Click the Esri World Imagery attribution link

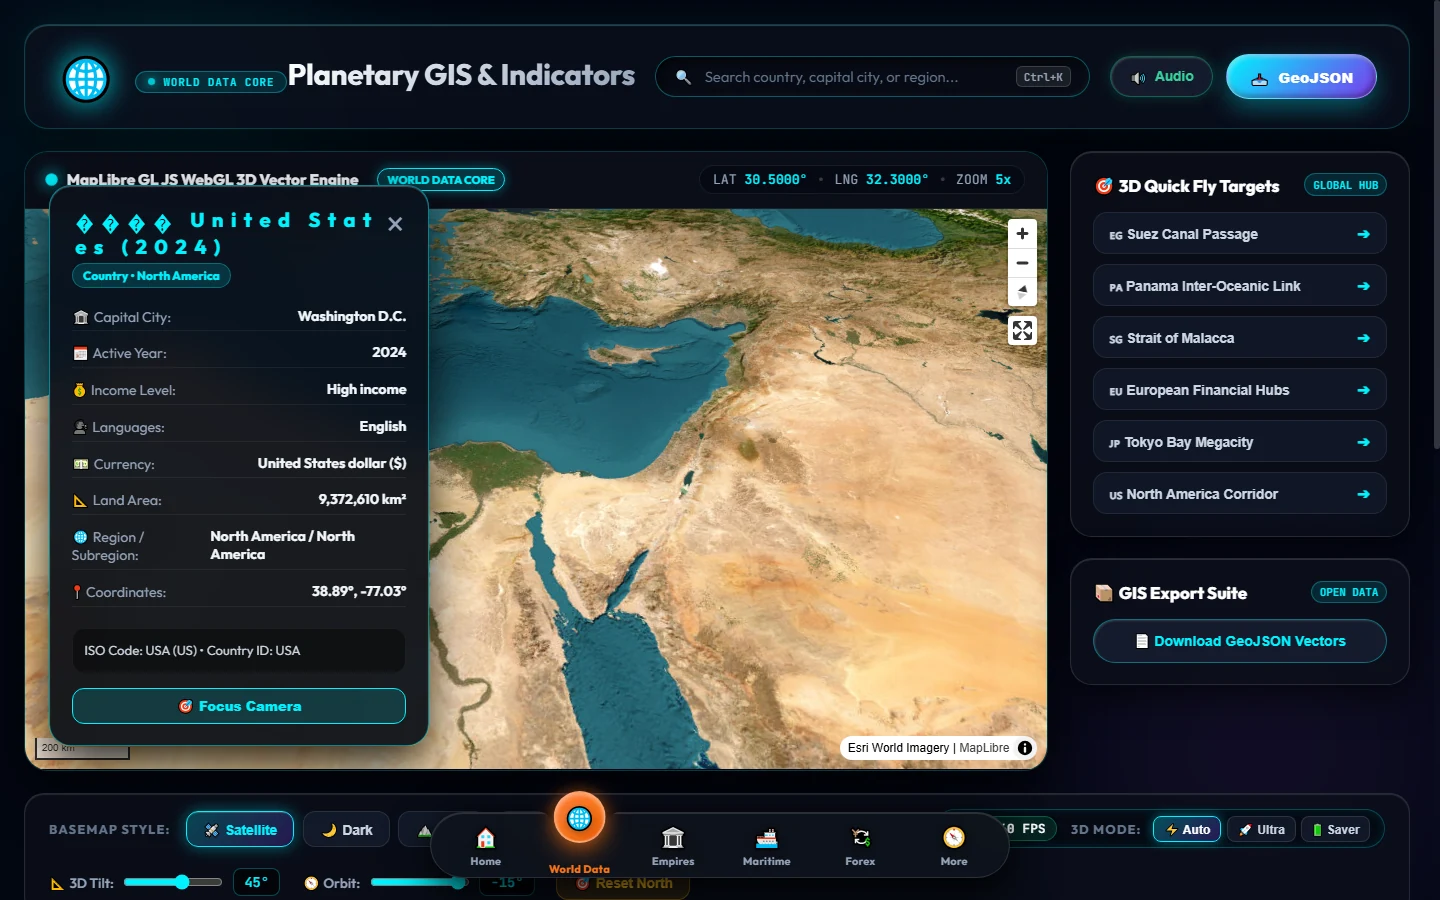click(898, 748)
